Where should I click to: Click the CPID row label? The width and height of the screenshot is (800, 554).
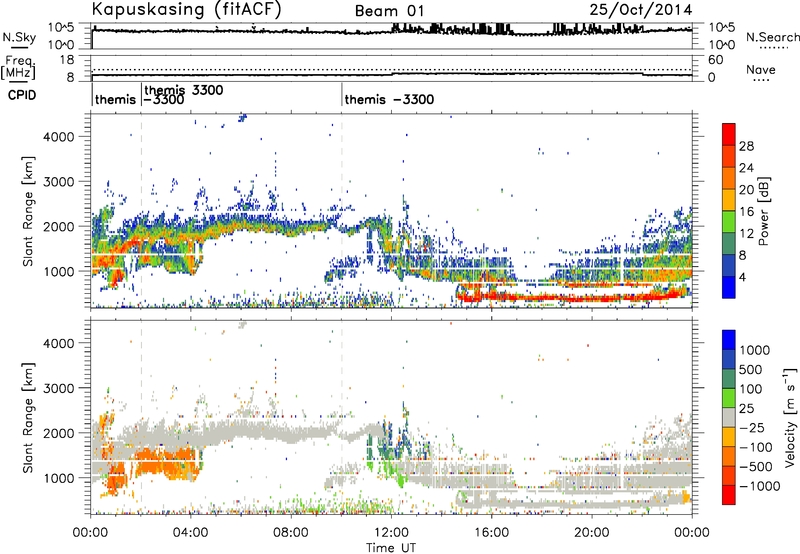click(22, 95)
